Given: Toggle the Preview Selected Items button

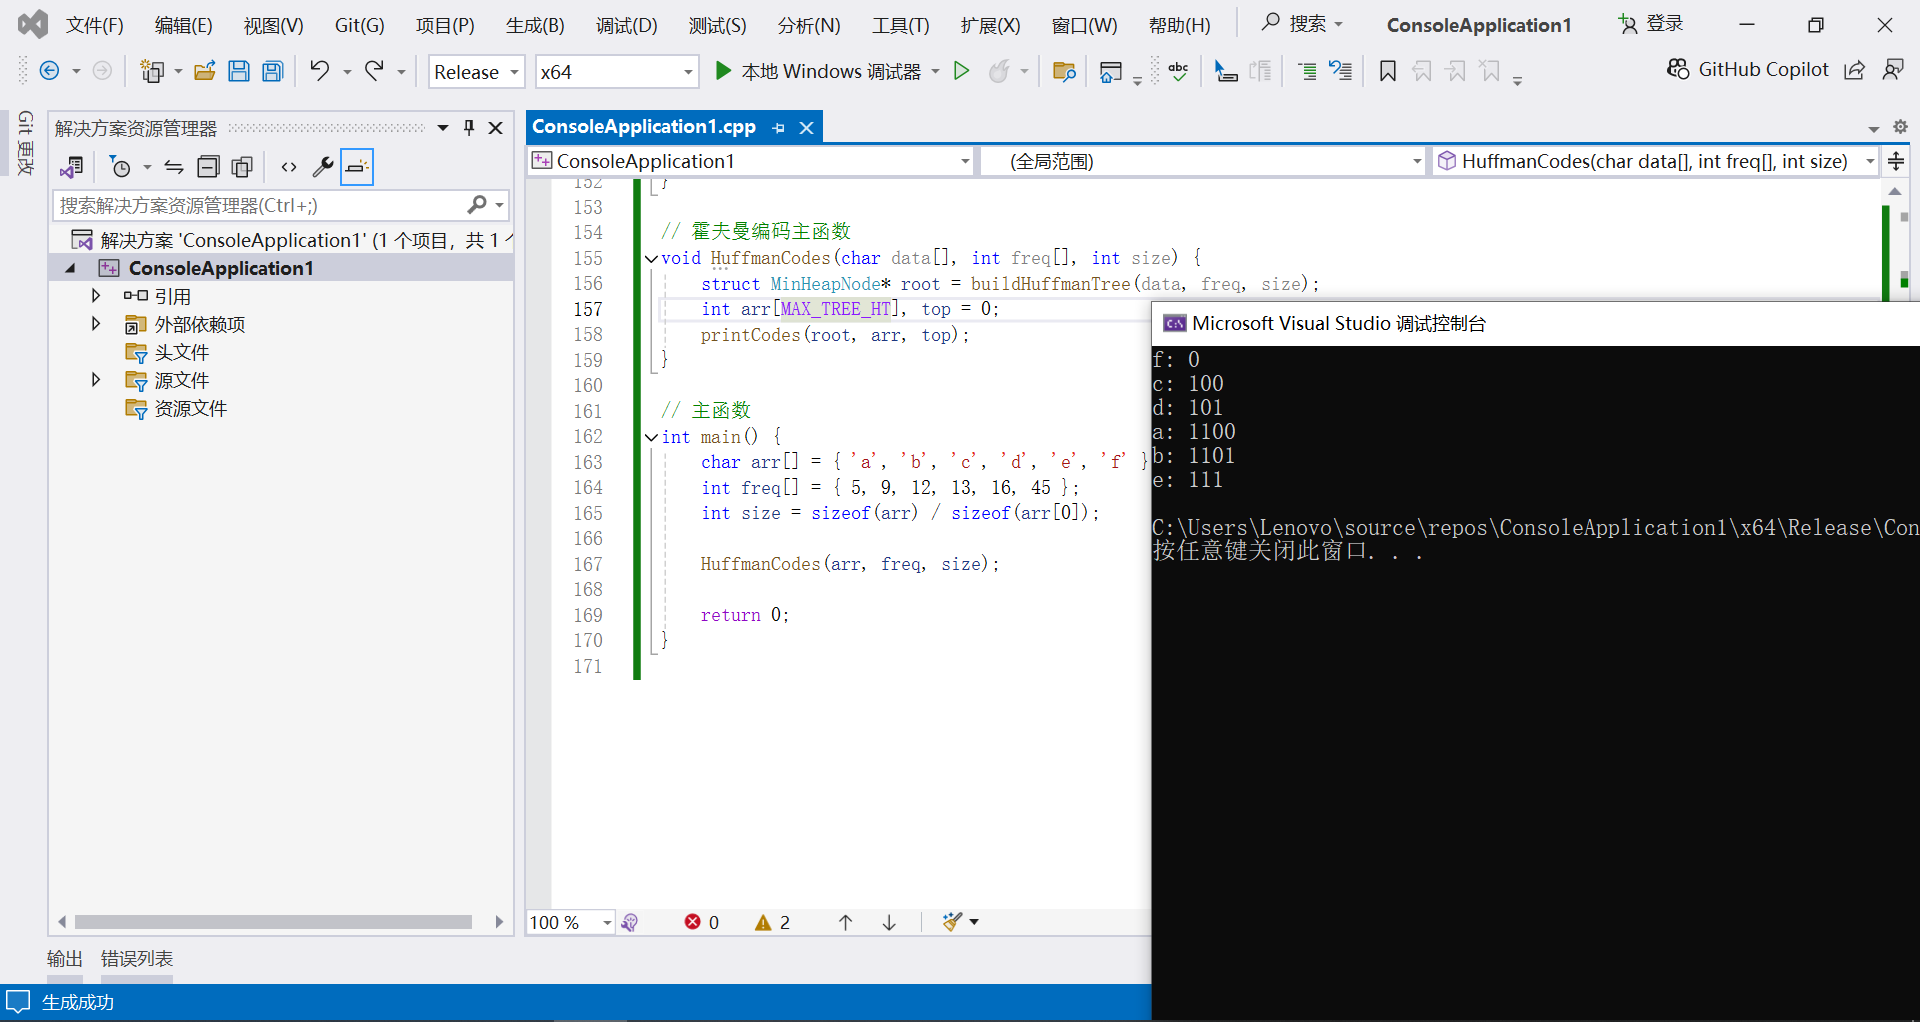Looking at the screenshot, I should 357,167.
